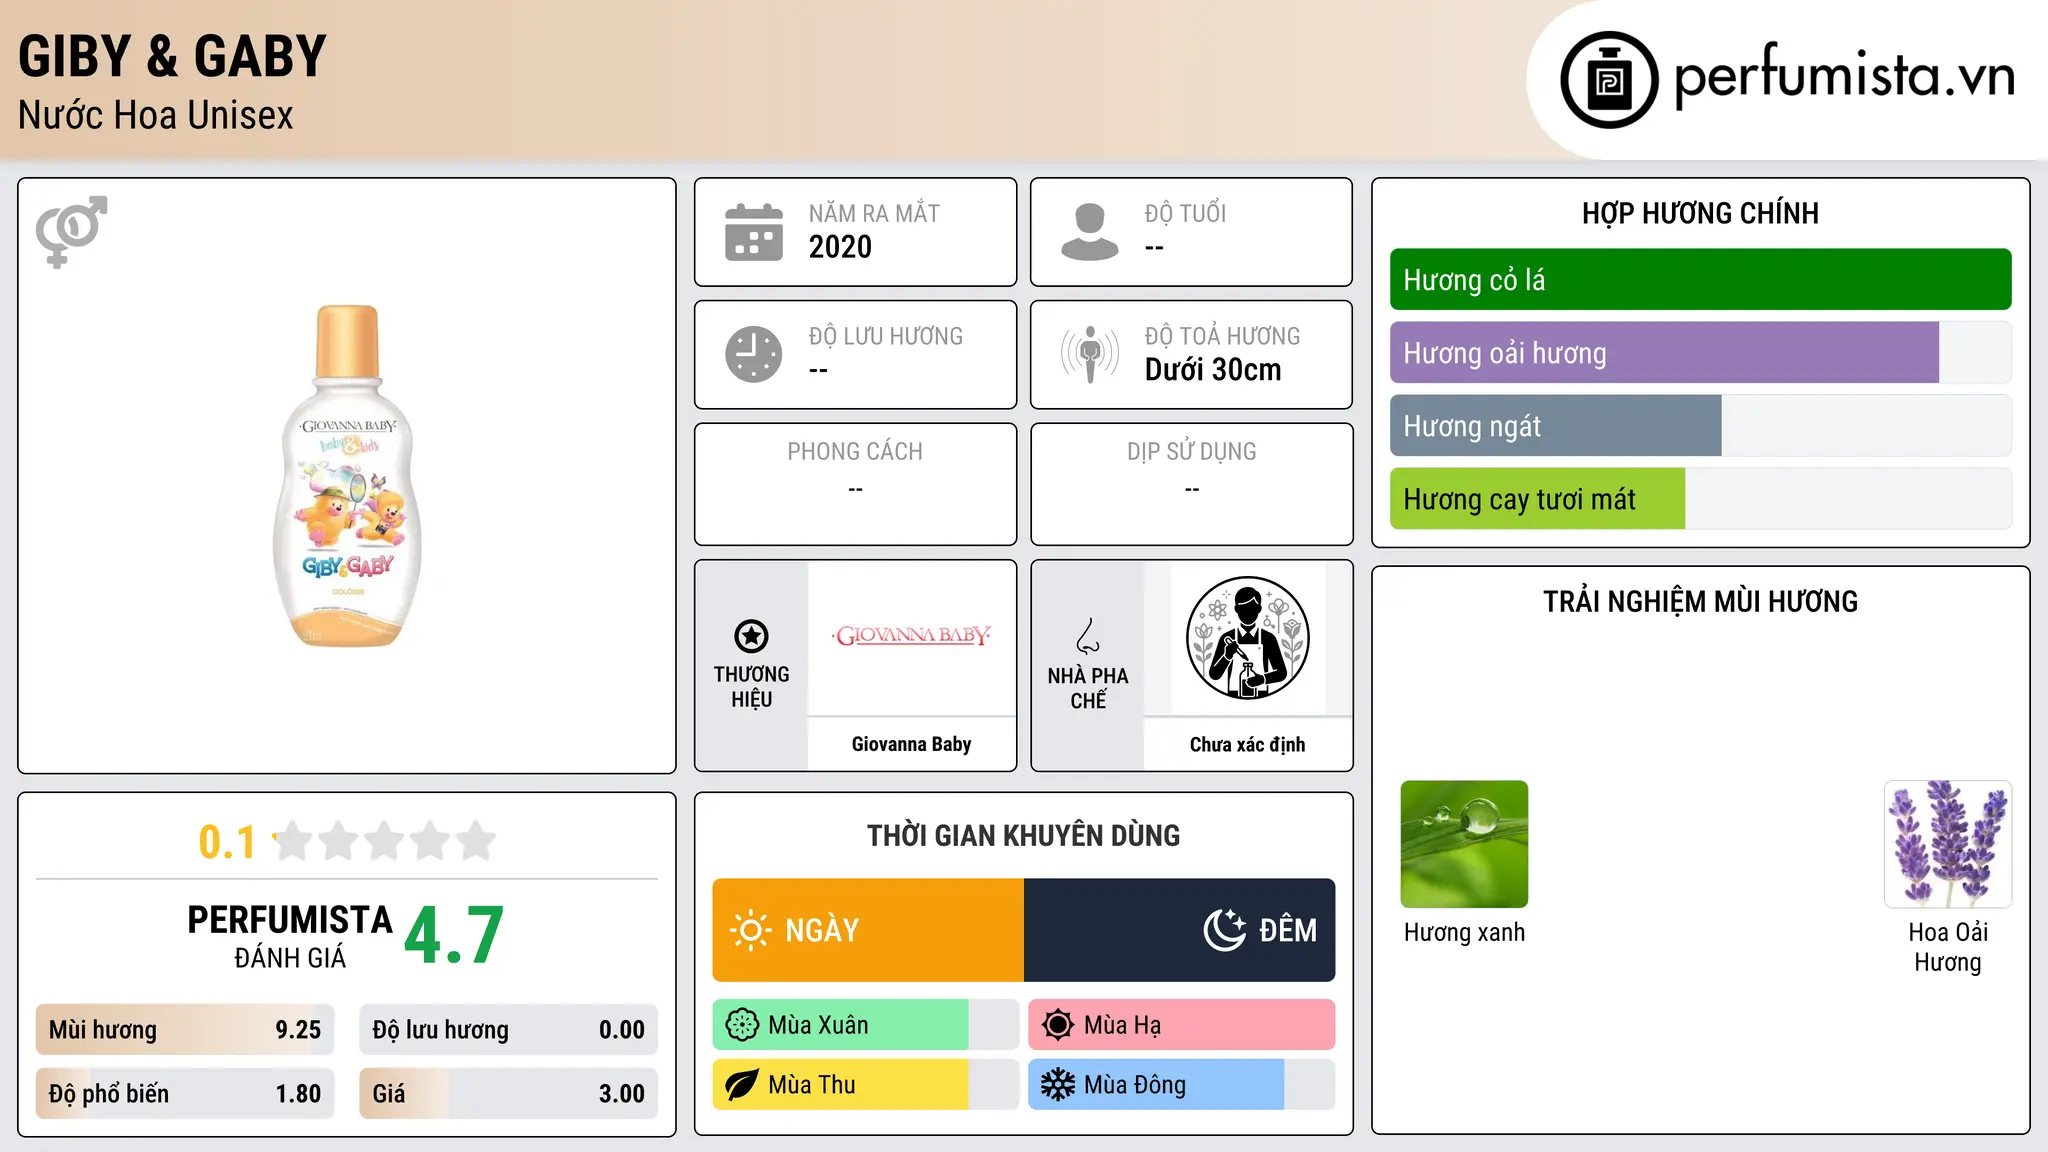Click the ĐỘ TUỔI label
The height and width of the screenshot is (1152, 2048).
[1185, 213]
